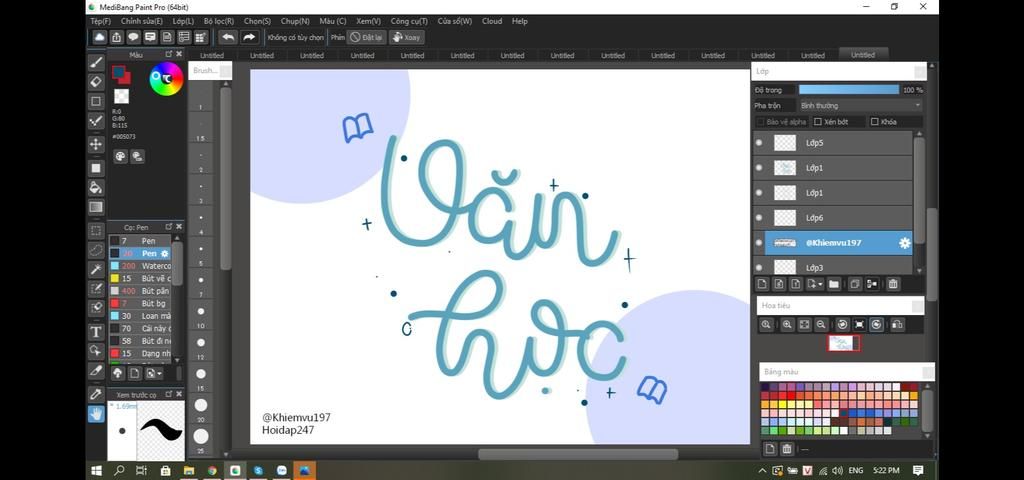The width and height of the screenshot is (1024, 480).
Task: Zoom out in the navigator panel
Action: [822, 325]
